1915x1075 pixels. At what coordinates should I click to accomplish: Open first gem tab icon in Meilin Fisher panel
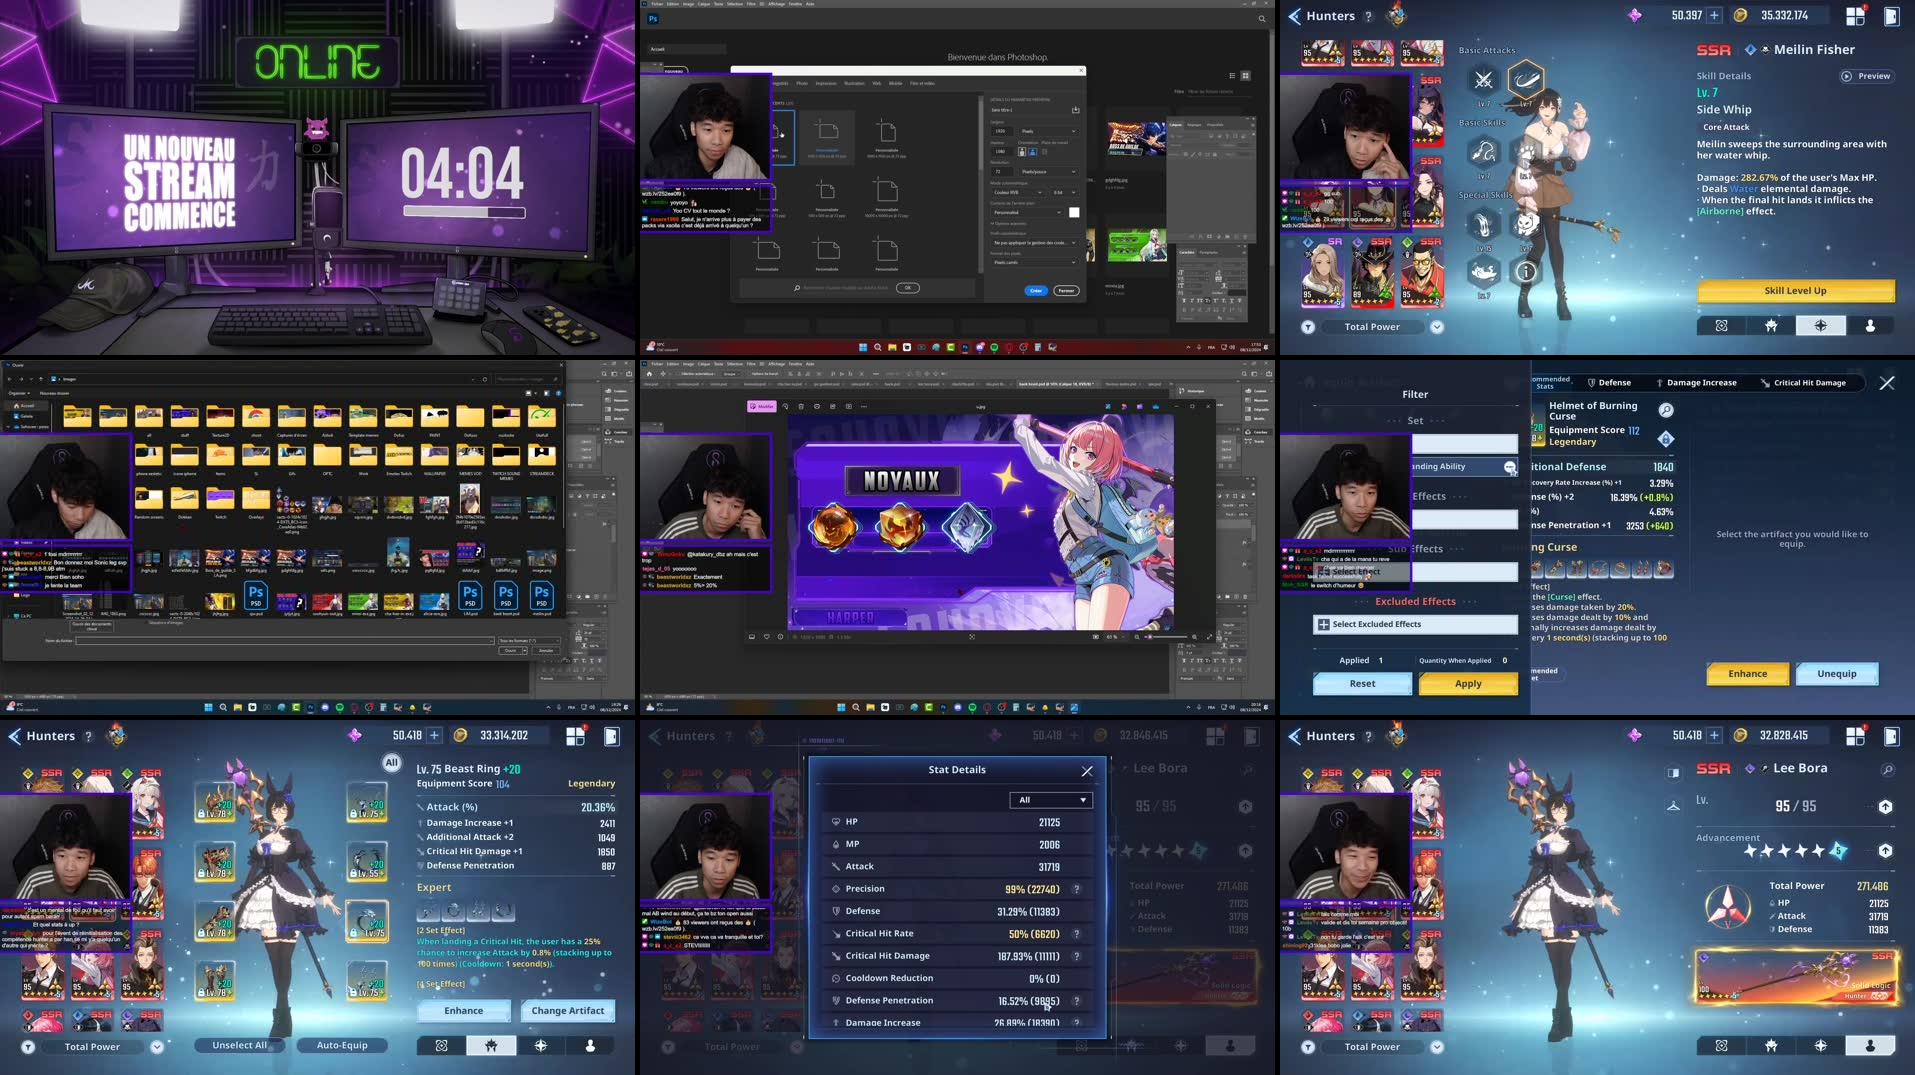(1721, 326)
